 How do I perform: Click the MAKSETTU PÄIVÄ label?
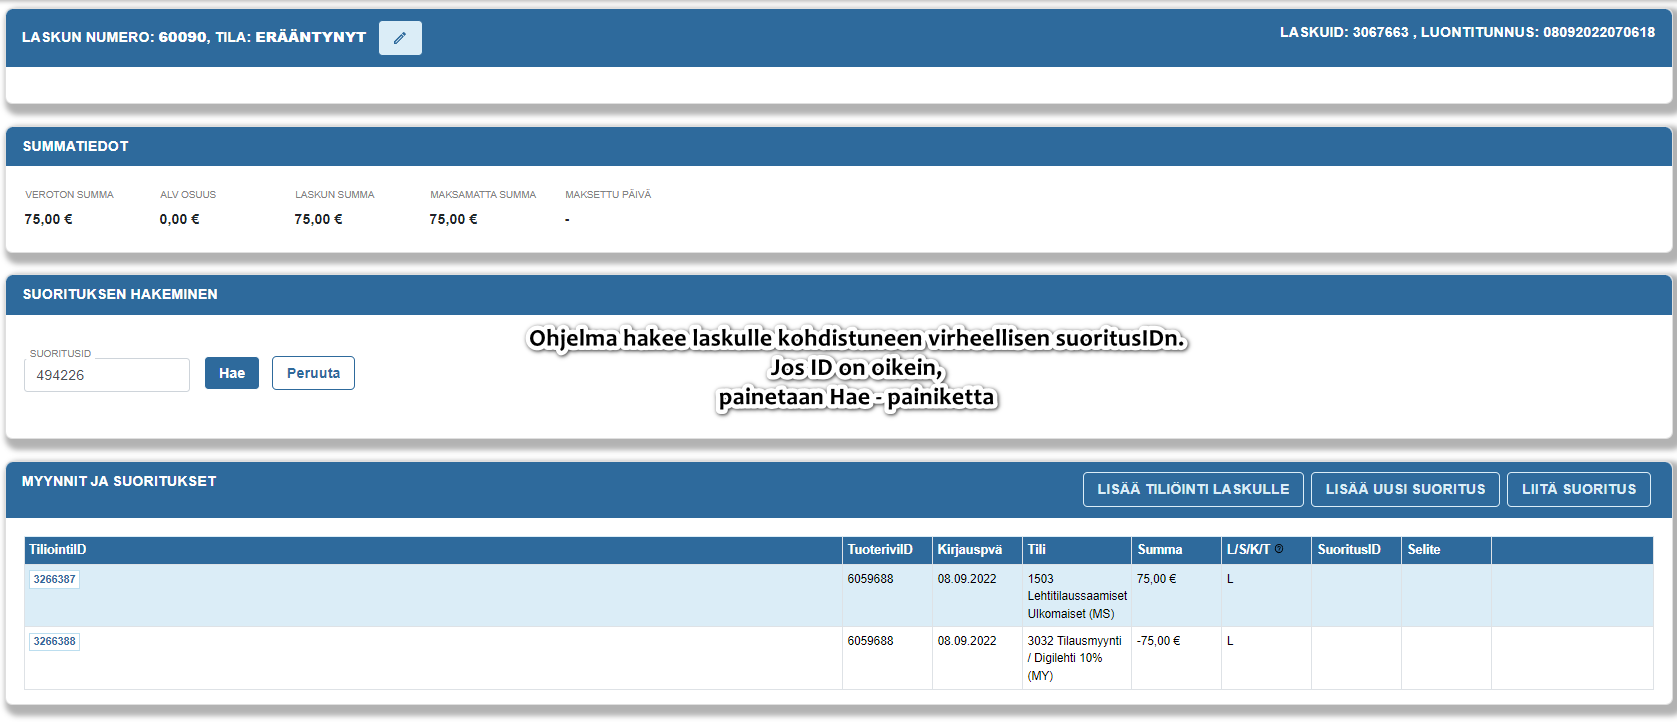coord(608,195)
